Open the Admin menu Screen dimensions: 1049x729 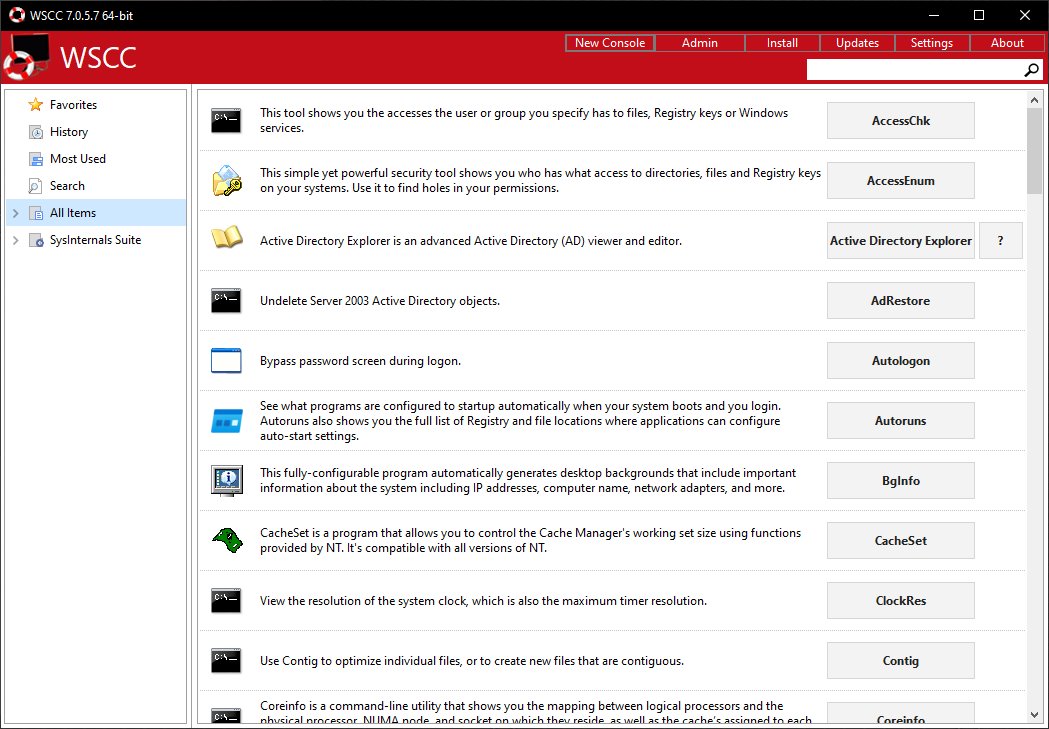point(700,43)
